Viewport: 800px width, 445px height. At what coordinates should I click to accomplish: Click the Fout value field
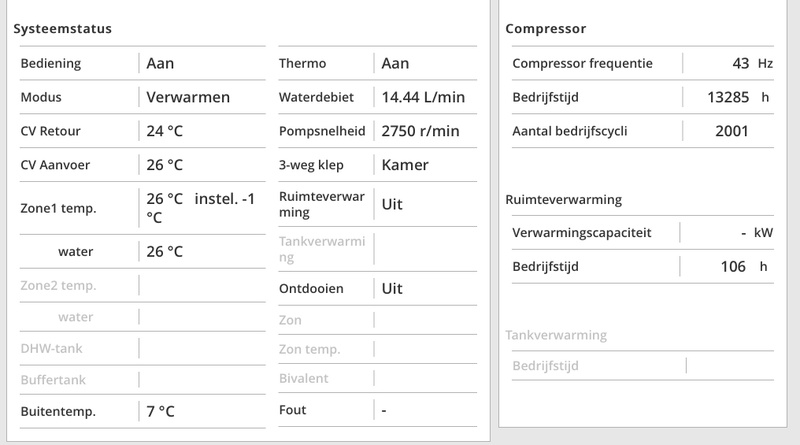point(385,410)
